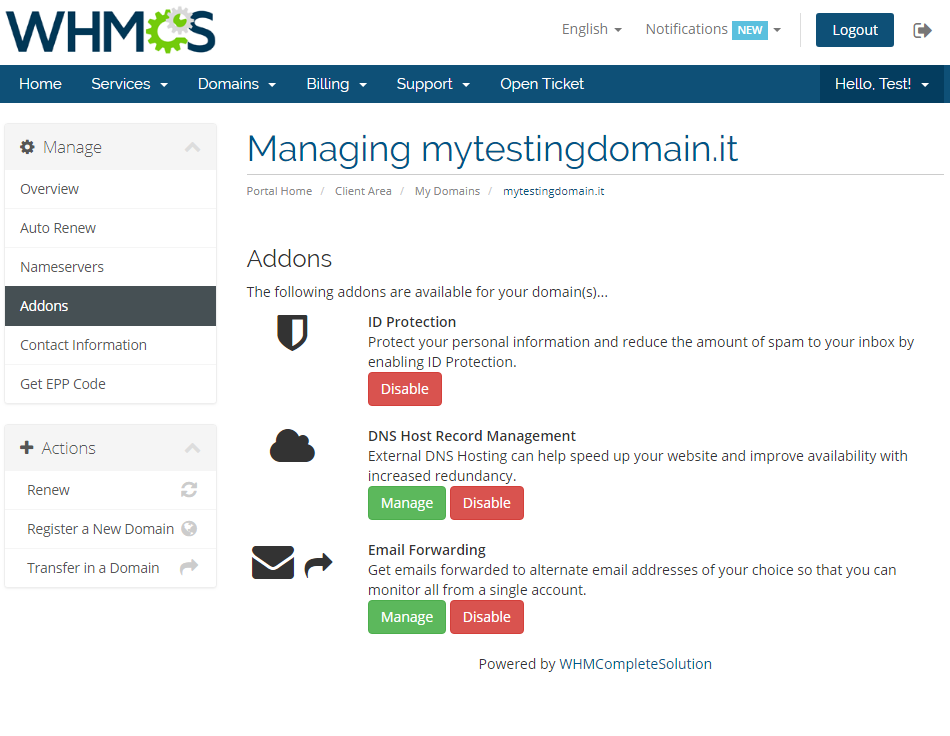Go to Home in the navigation bar
Image resolution: width=950 pixels, height=736 pixels.
[40, 84]
